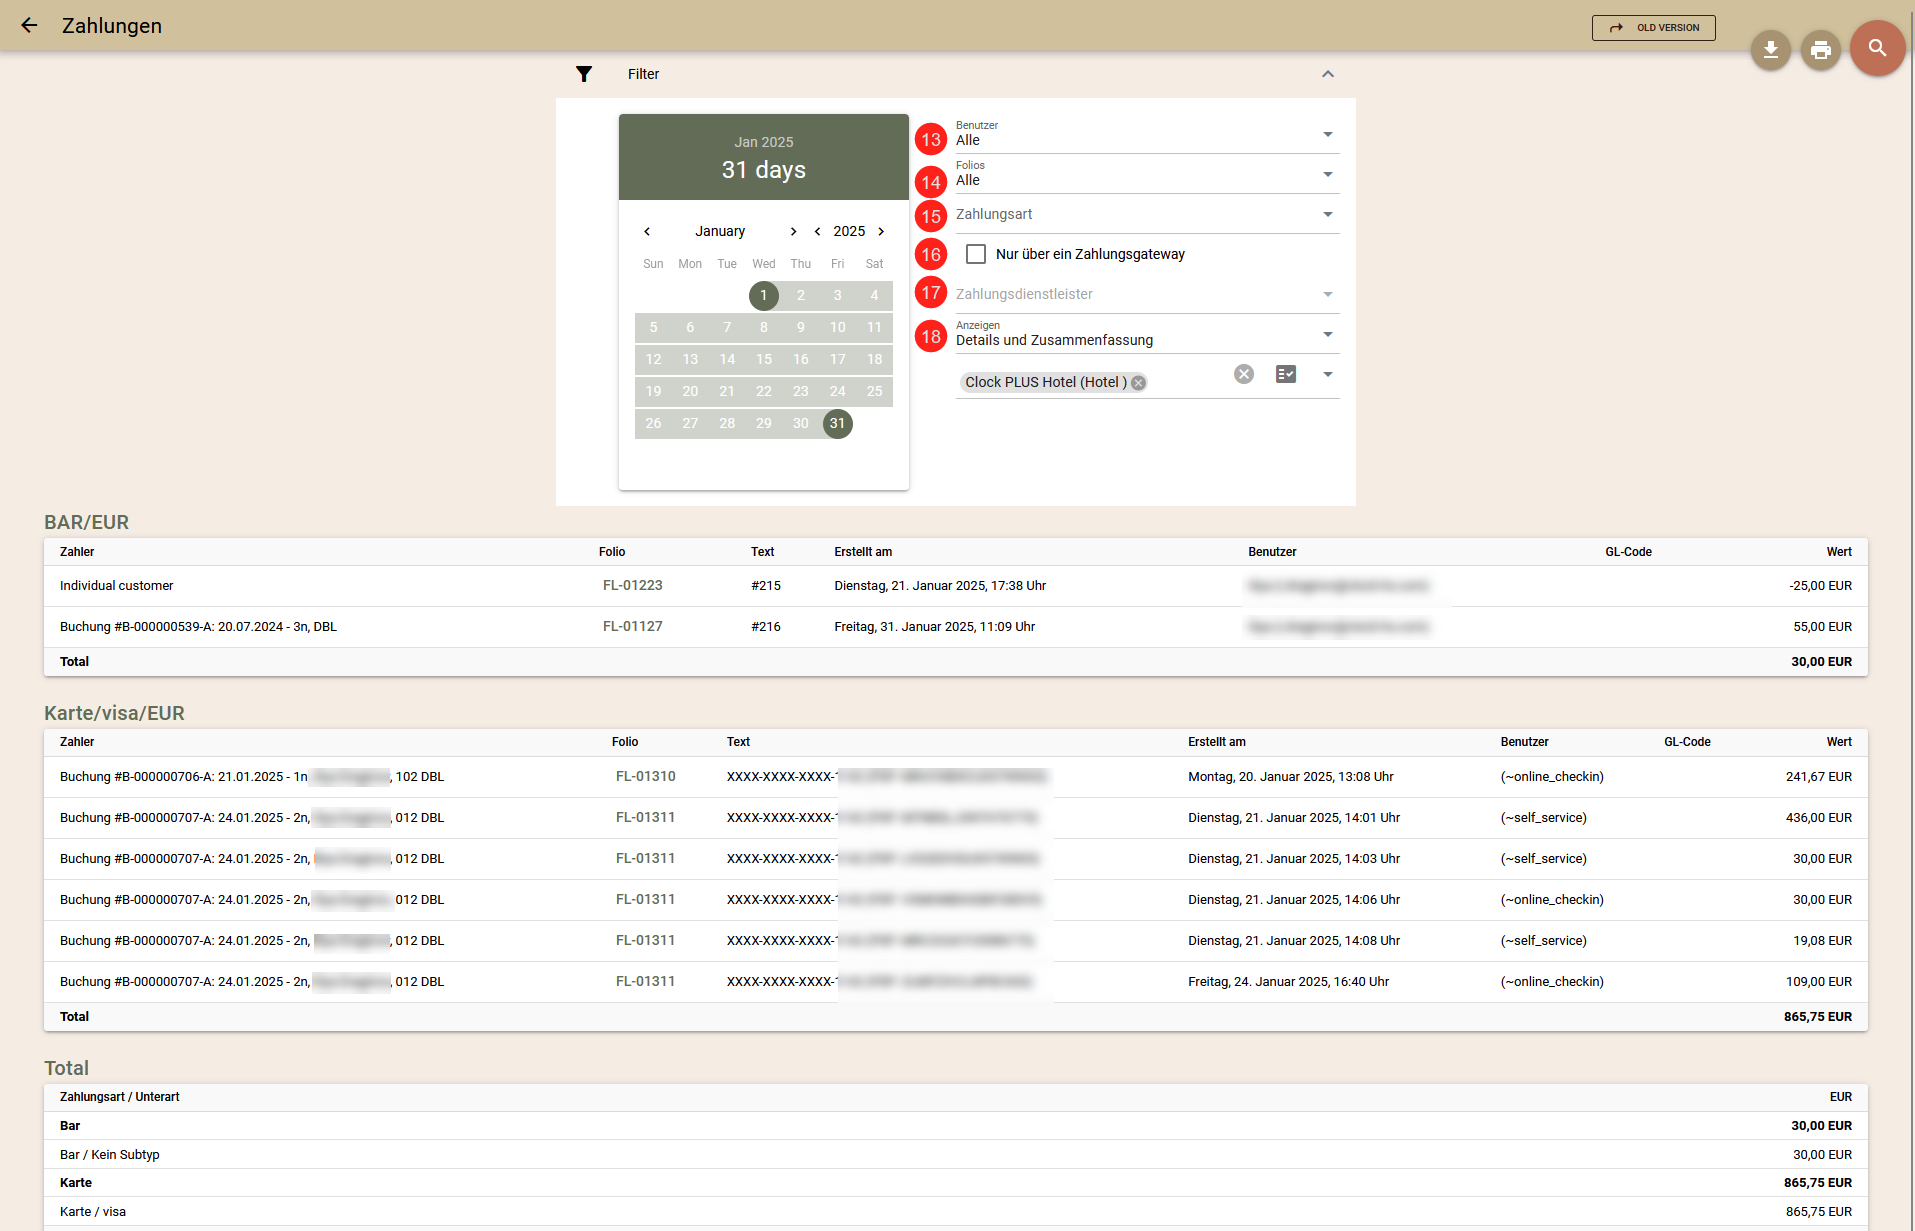Click Montag, 20. Januar 2025 date cell
This screenshot has width=1915, height=1231.
(x=1290, y=777)
